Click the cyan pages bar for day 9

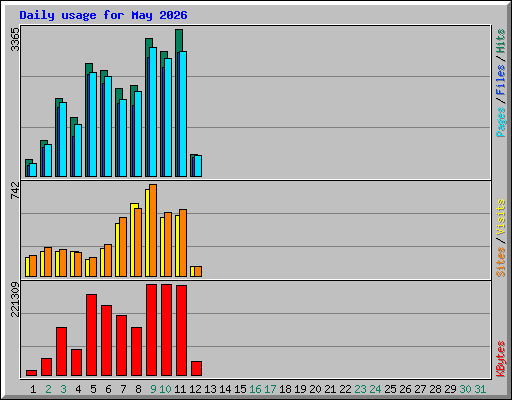click(x=153, y=112)
